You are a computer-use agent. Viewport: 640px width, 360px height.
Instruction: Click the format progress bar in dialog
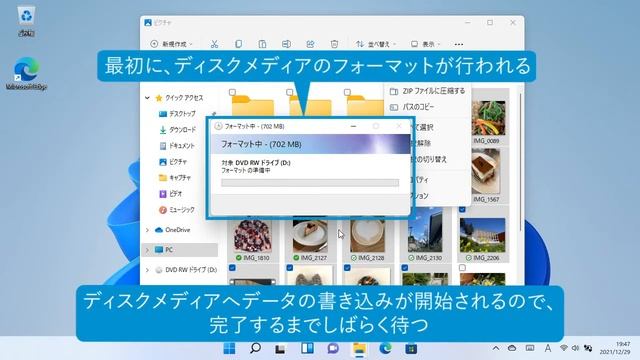310,182
